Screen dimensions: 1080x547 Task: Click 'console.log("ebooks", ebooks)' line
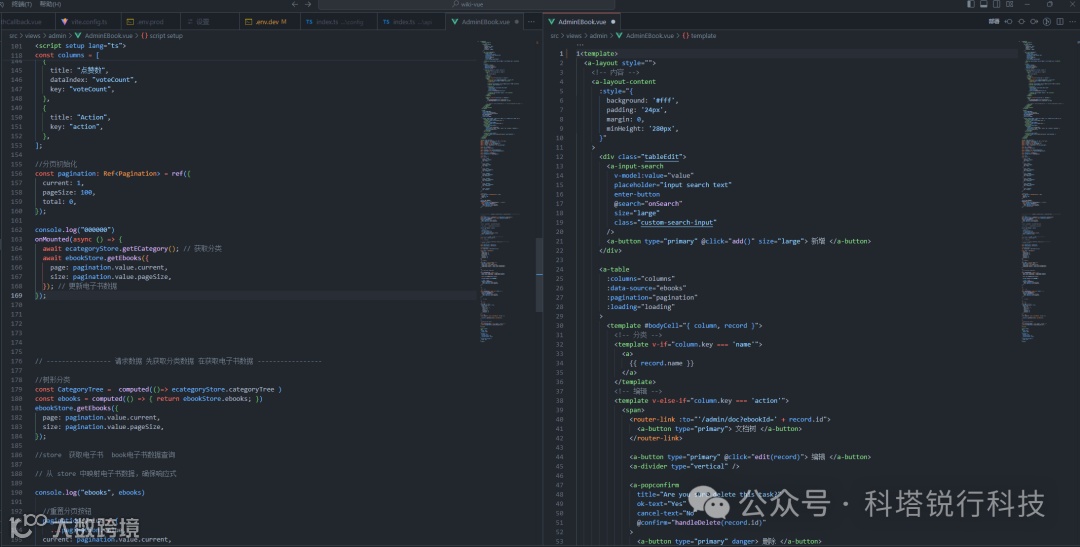pos(90,493)
